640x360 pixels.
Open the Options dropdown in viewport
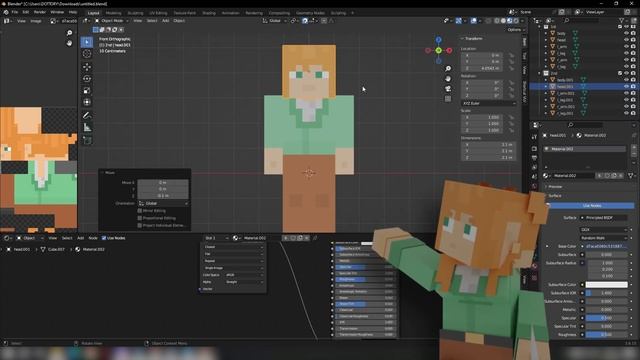point(516,30)
